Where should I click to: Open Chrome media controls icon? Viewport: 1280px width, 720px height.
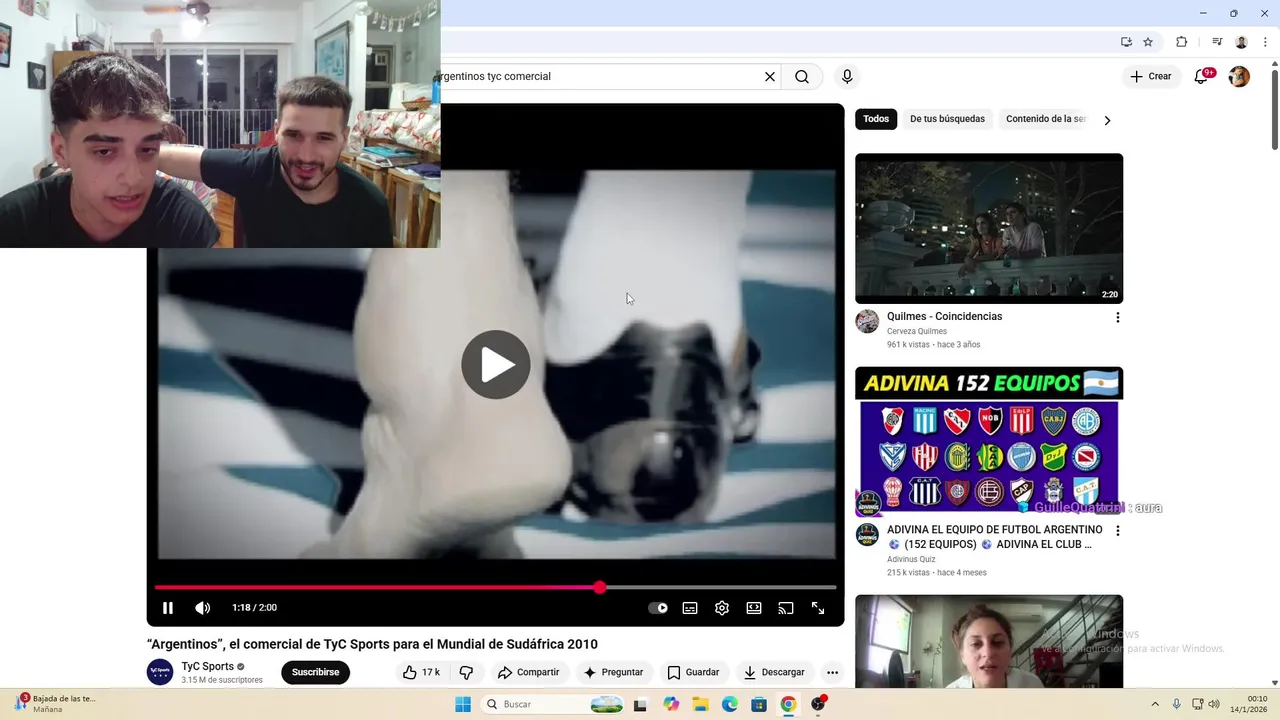pyautogui.click(x=1217, y=42)
